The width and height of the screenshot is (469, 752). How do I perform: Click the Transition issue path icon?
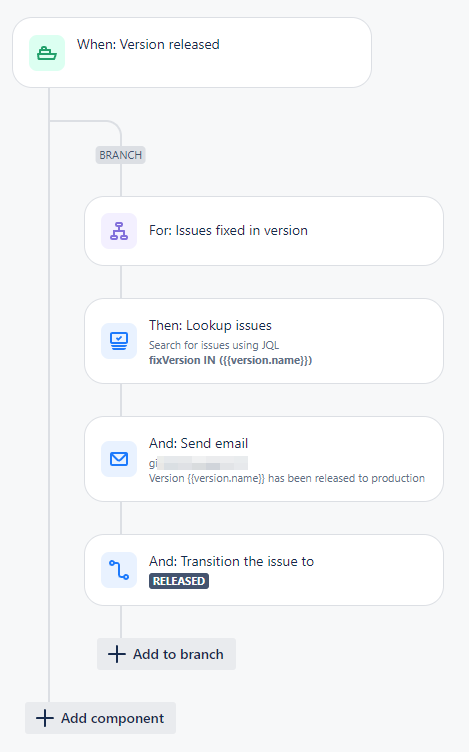[x=119, y=570]
